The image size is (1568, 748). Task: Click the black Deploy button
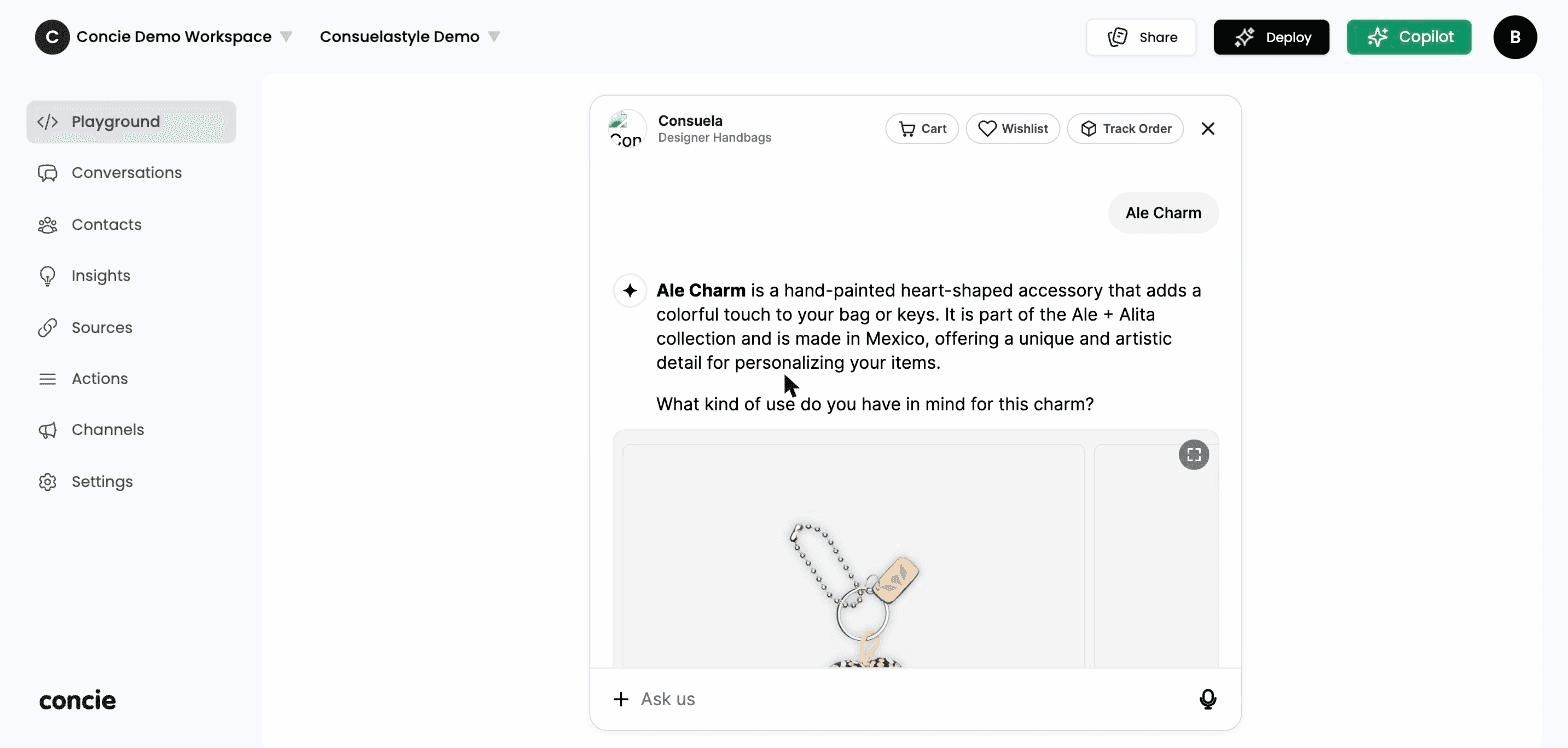pyautogui.click(x=1271, y=37)
